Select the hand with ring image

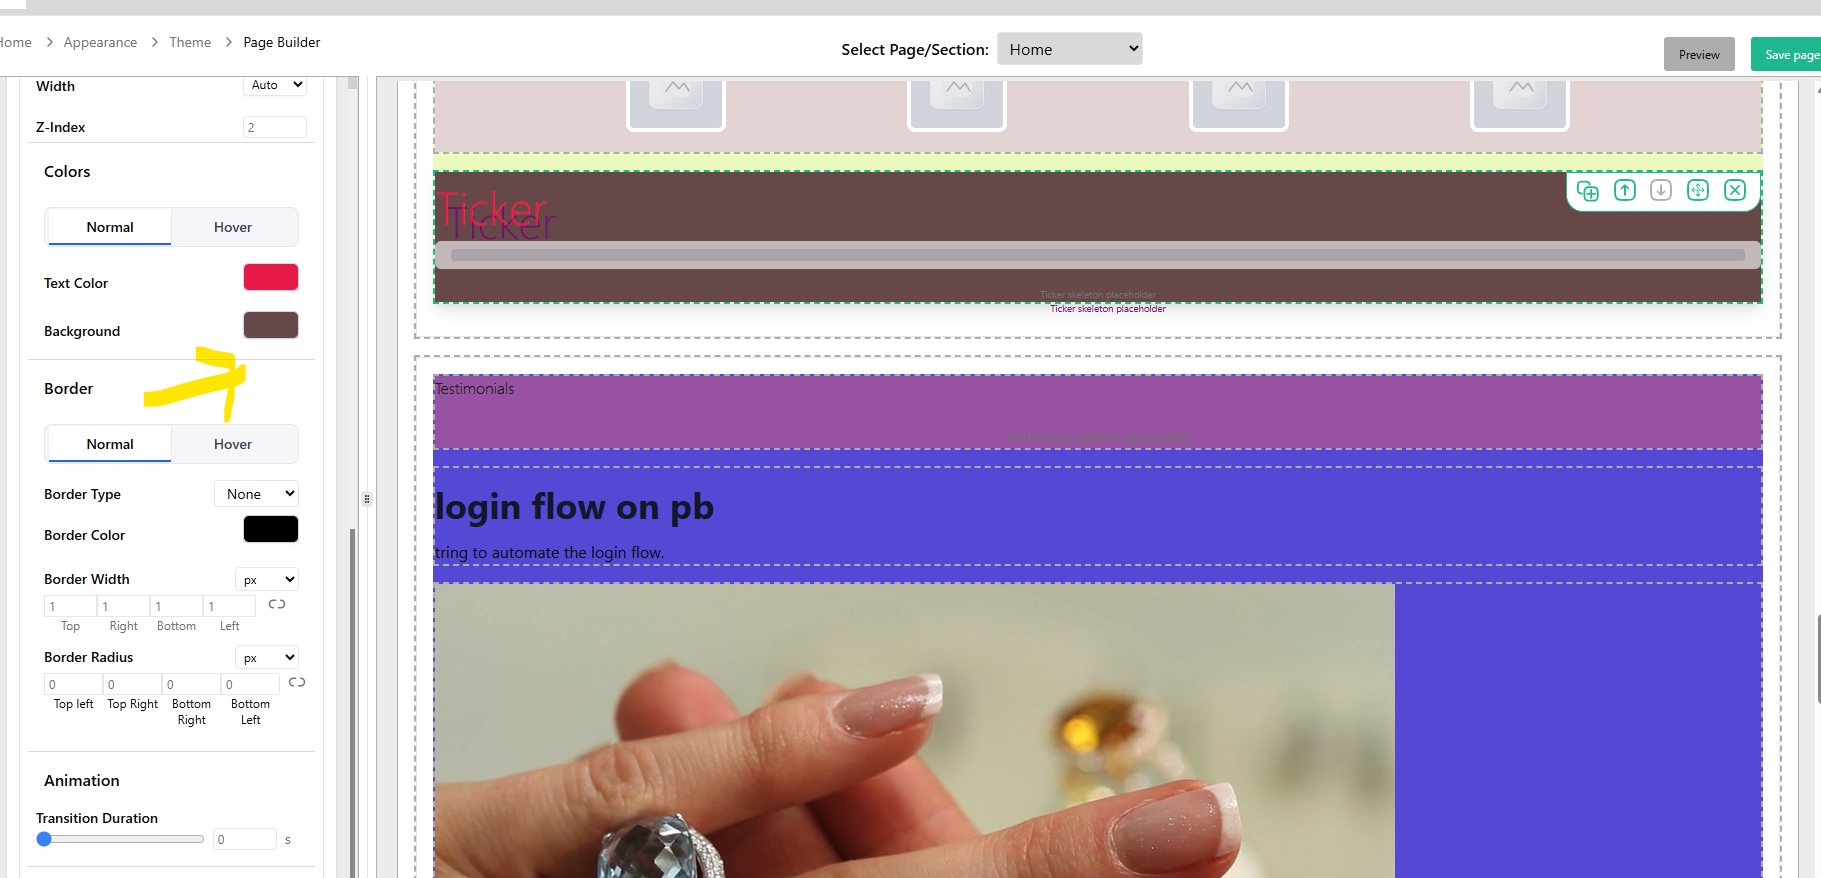click(x=914, y=730)
